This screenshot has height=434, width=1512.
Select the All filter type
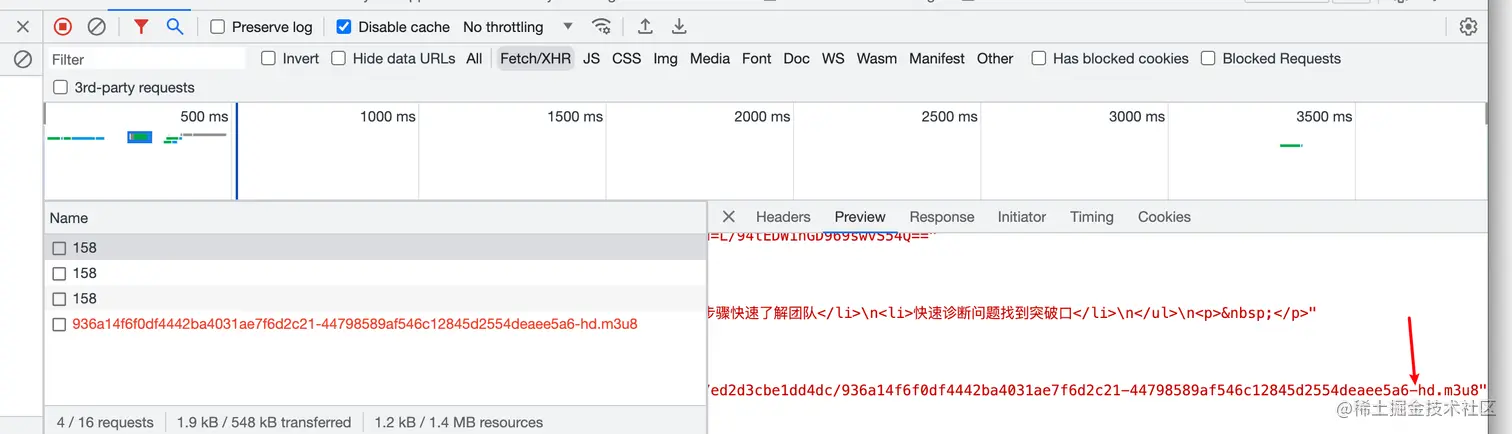474,58
